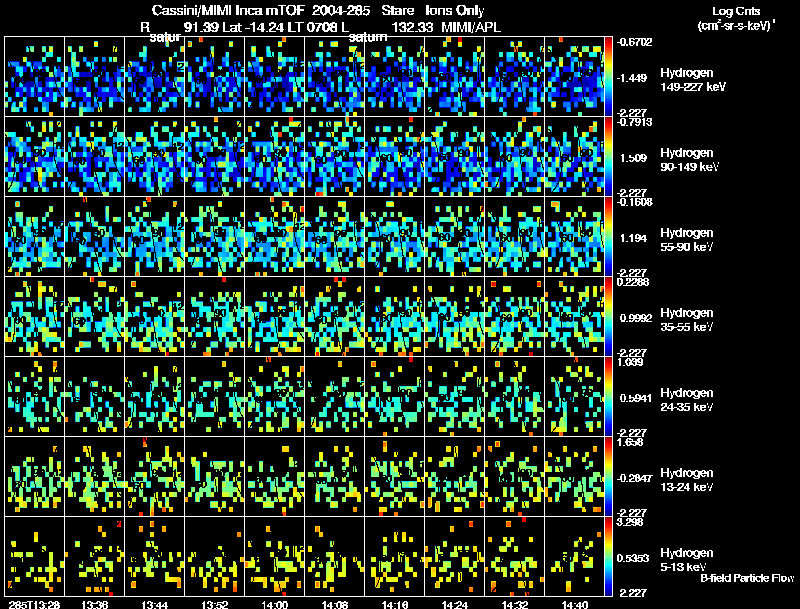Image resolution: width=800 pixels, height=609 pixels.
Task: Select the 'Hydrogen 55-90 keV' row label
Action: [687, 240]
